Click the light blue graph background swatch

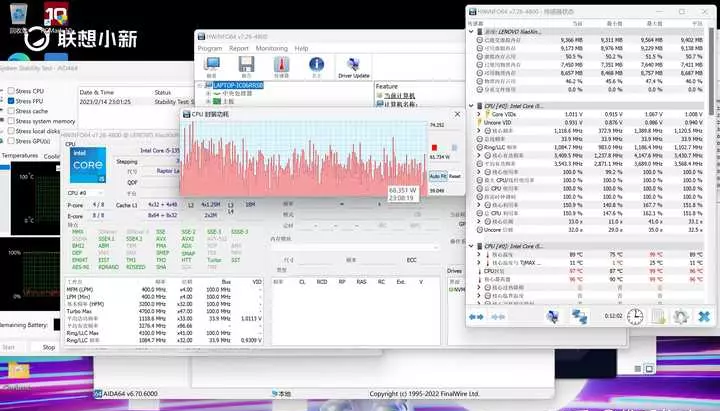[x=455, y=147]
